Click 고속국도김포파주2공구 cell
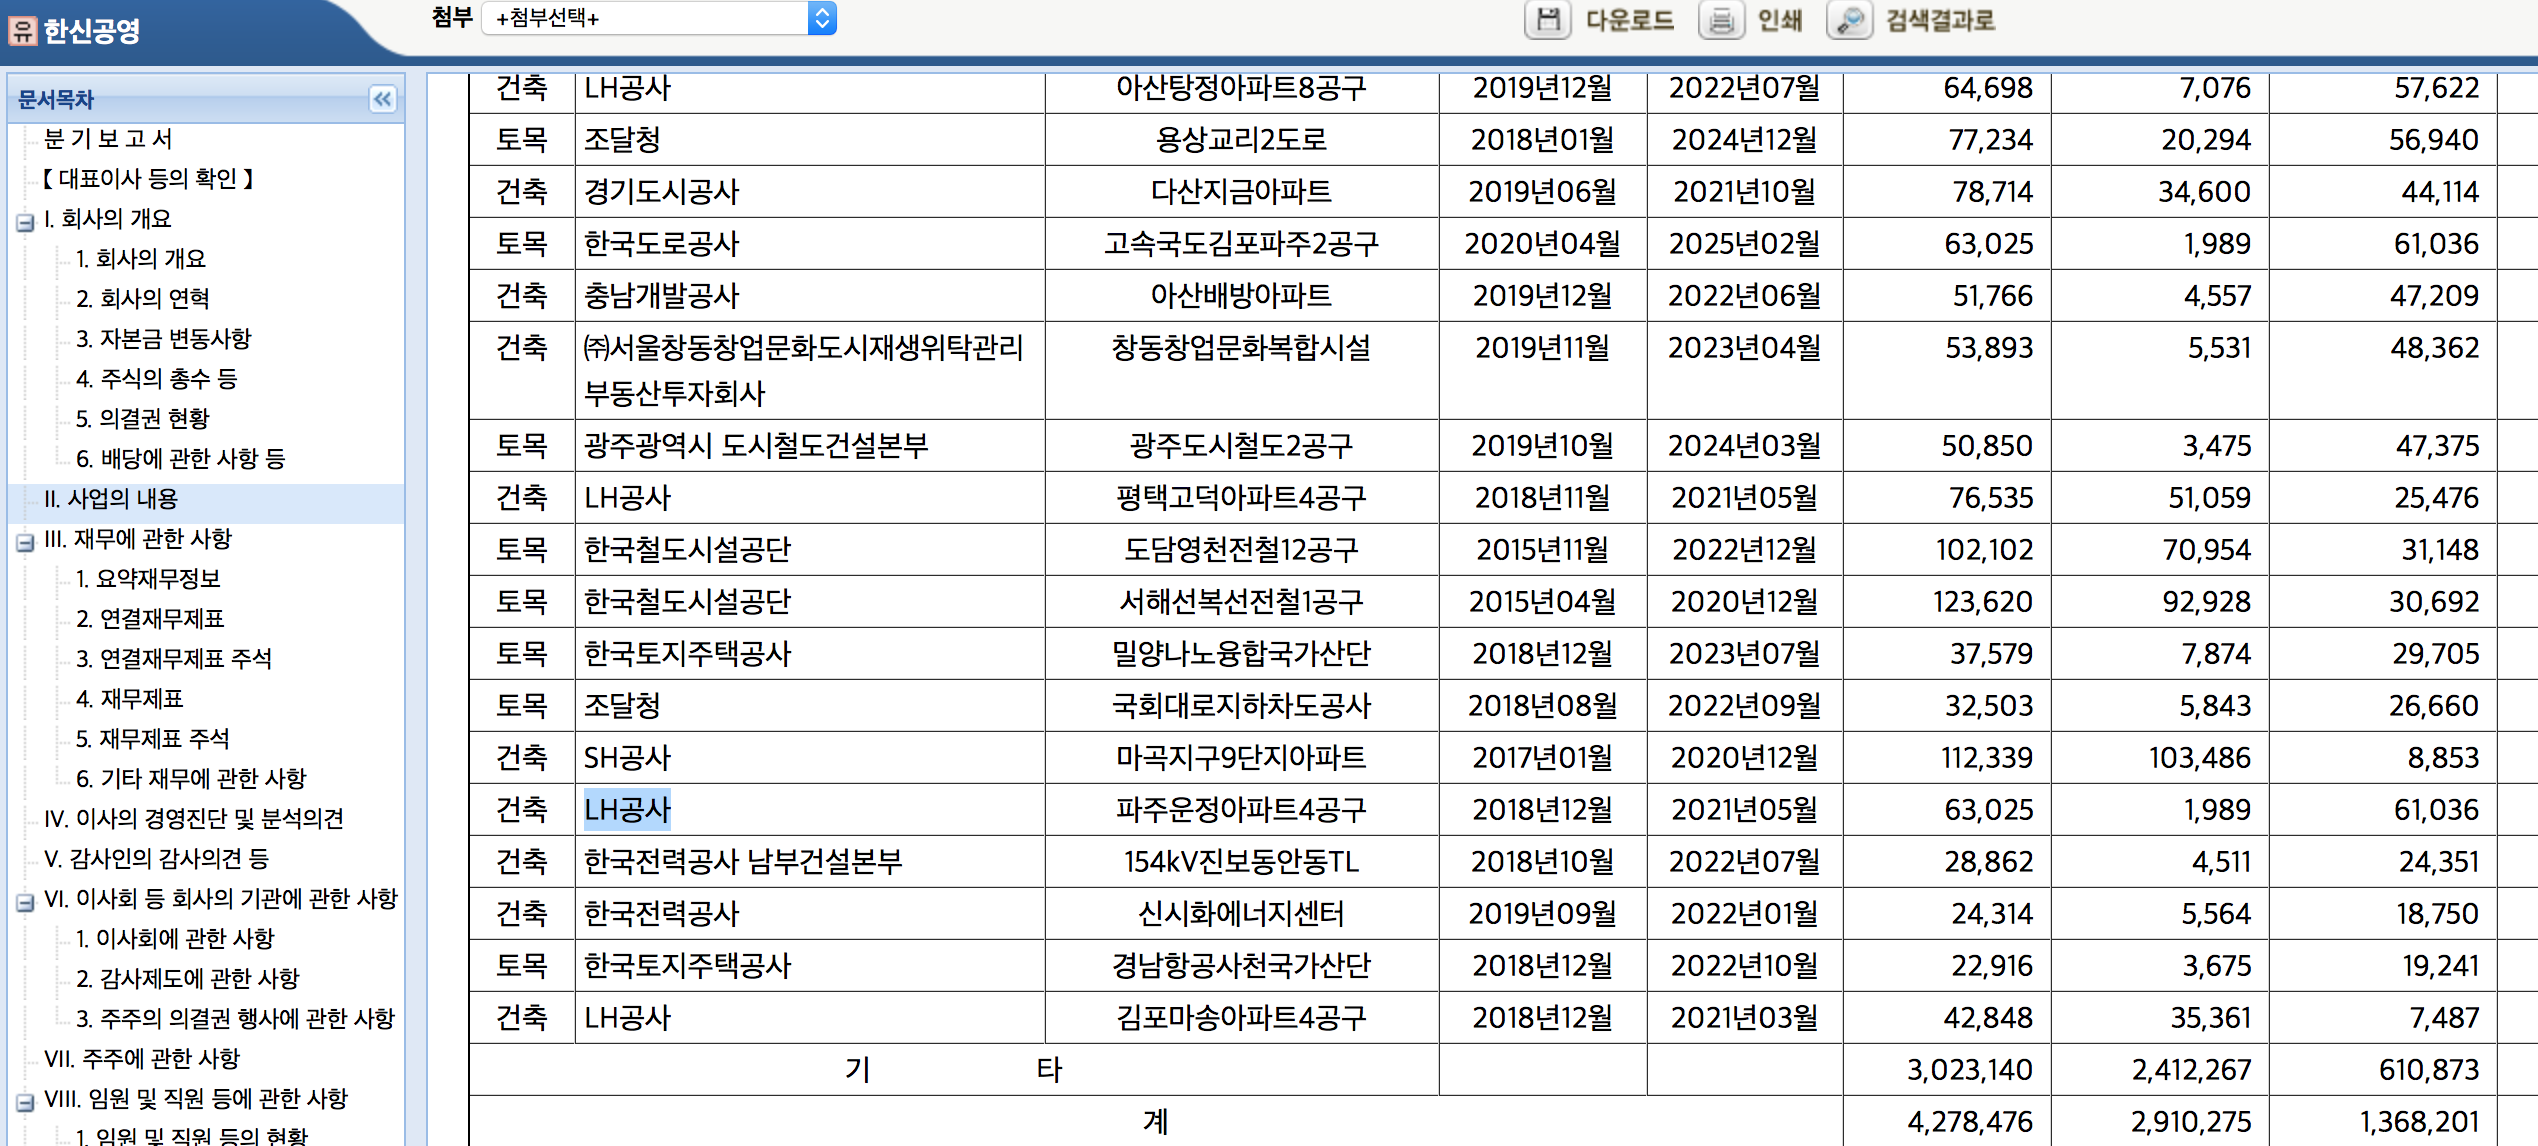2538x1146 pixels. [x=1241, y=244]
